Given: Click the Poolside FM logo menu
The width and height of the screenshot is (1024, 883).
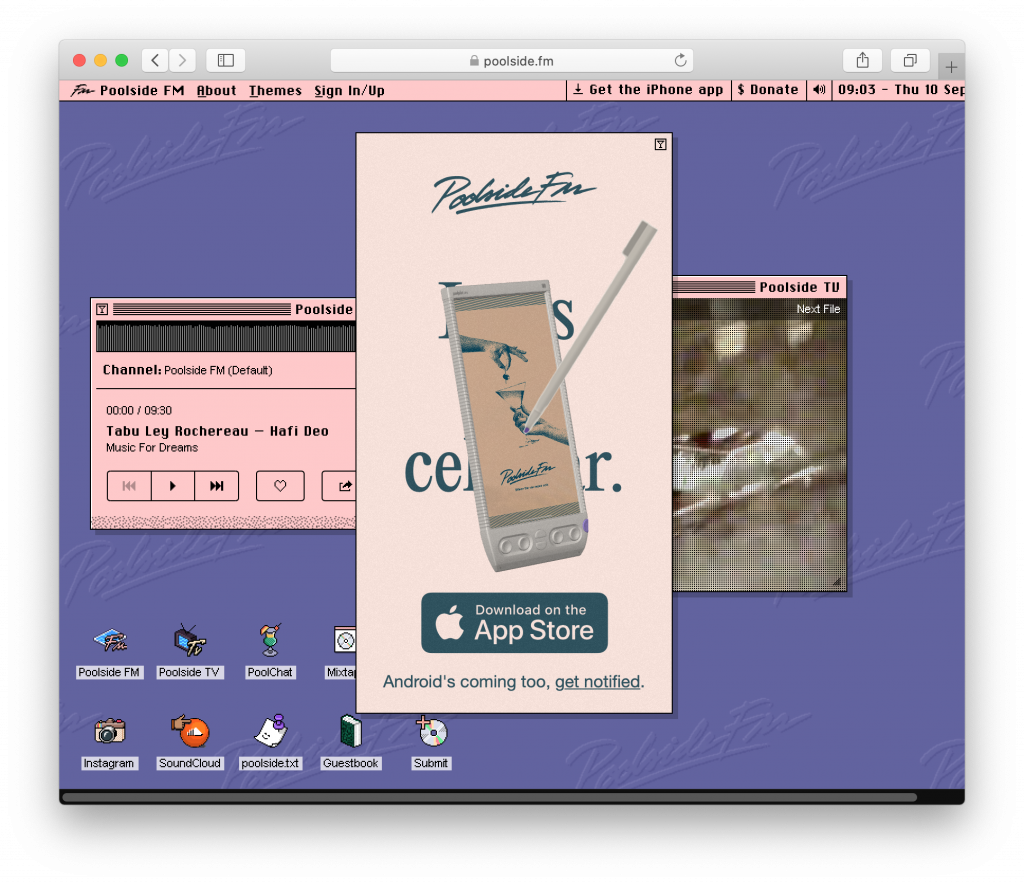Looking at the screenshot, I should pyautogui.click(x=128, y=91).
